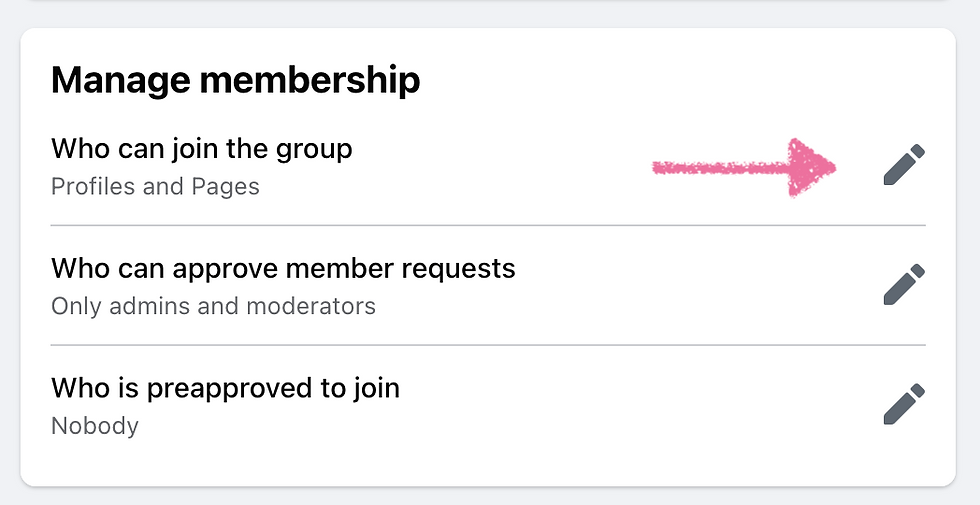
Task: Click "Only admins and moderators" subtitle
Action: coord(213,306)
